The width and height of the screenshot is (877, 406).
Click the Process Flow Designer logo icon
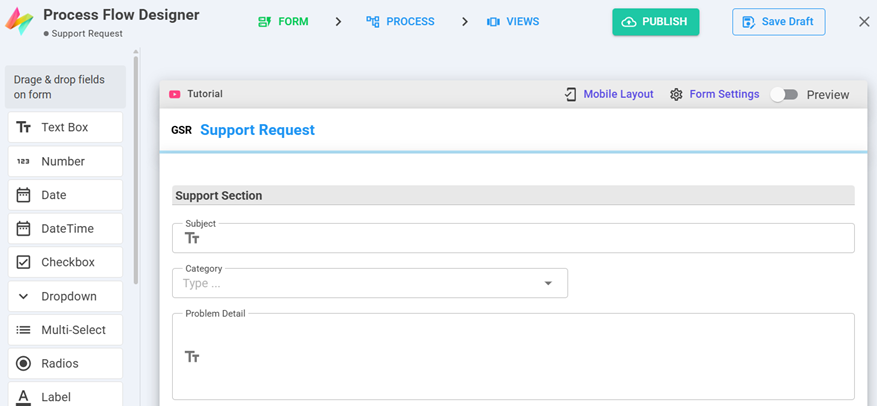click(19, 22)
